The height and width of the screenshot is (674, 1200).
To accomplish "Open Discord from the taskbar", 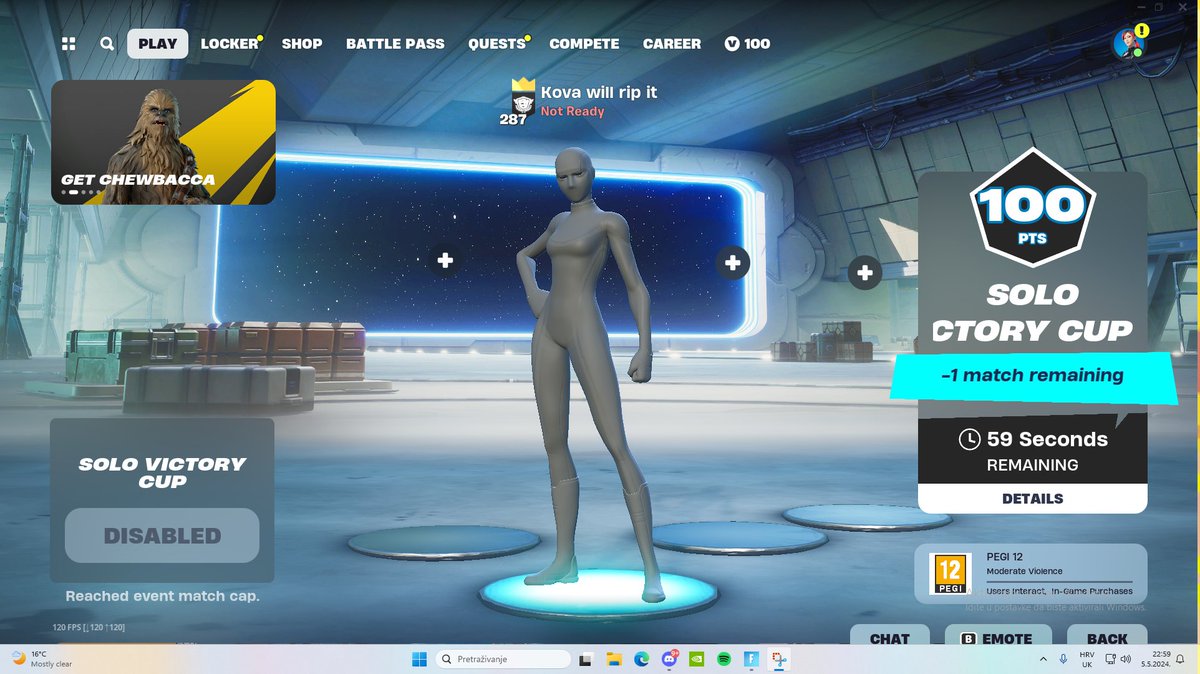I will point(668,659).
